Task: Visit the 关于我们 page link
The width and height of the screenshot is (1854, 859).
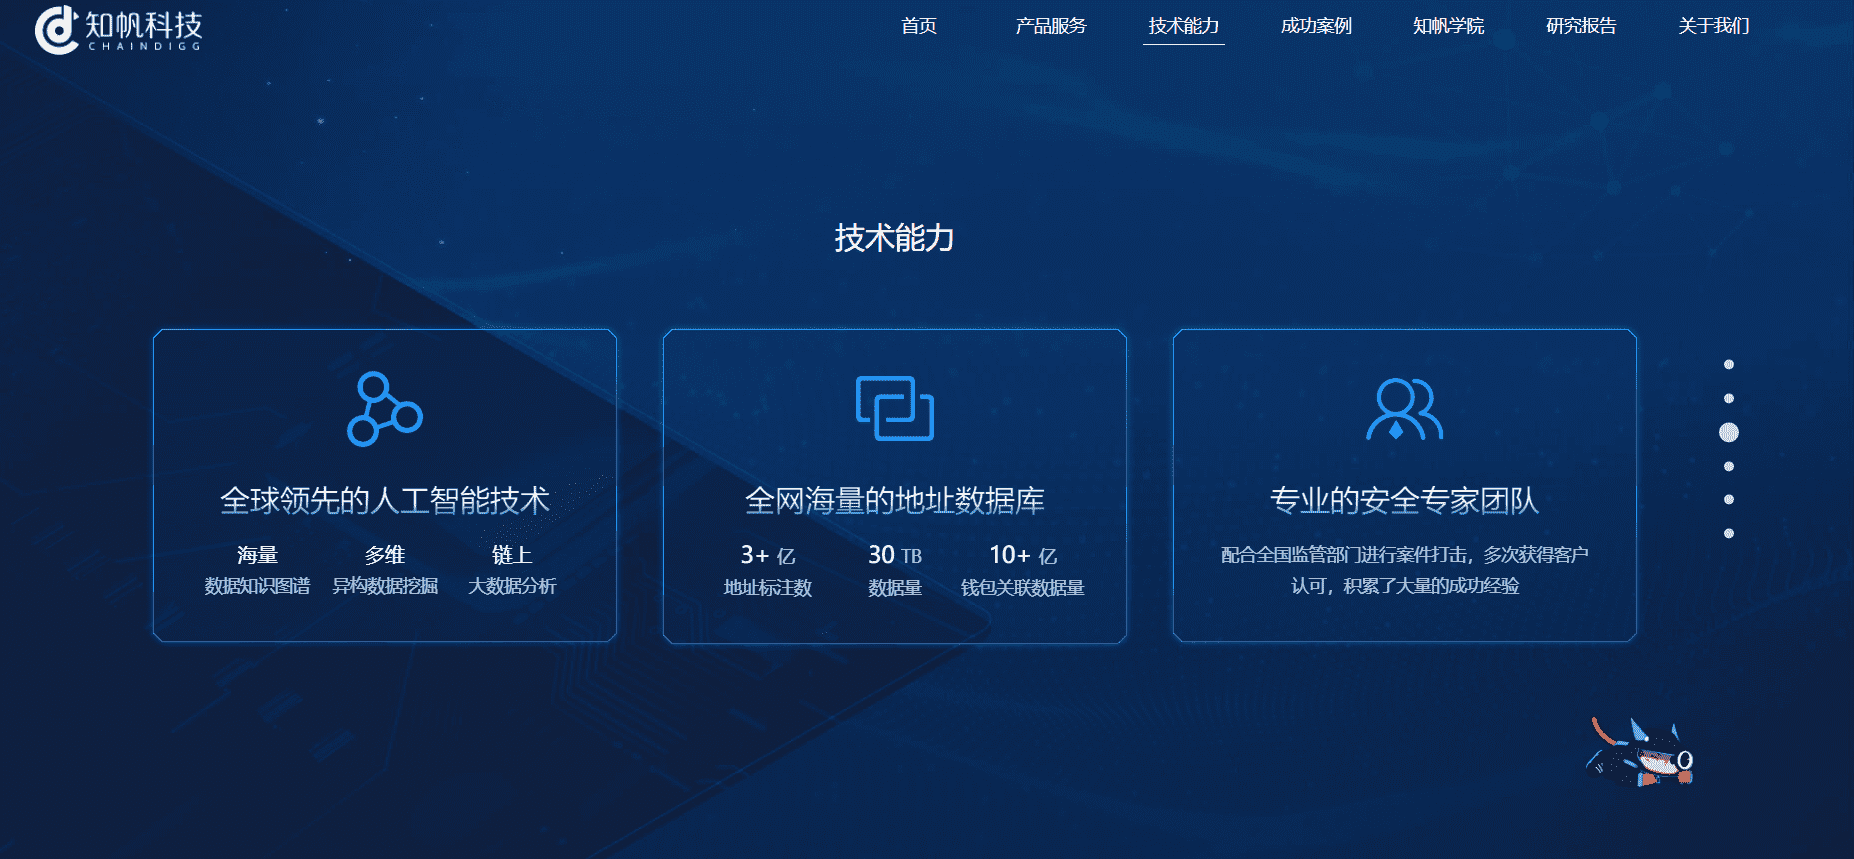Action: click(1714, 26)
